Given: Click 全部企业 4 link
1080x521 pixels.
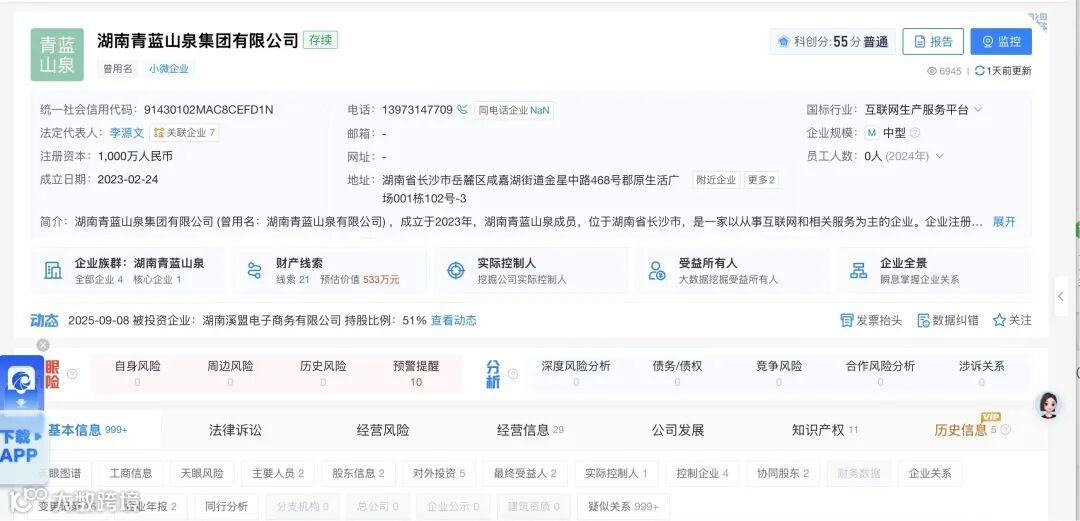Looking at the screenshot, I should click(99, 279).
